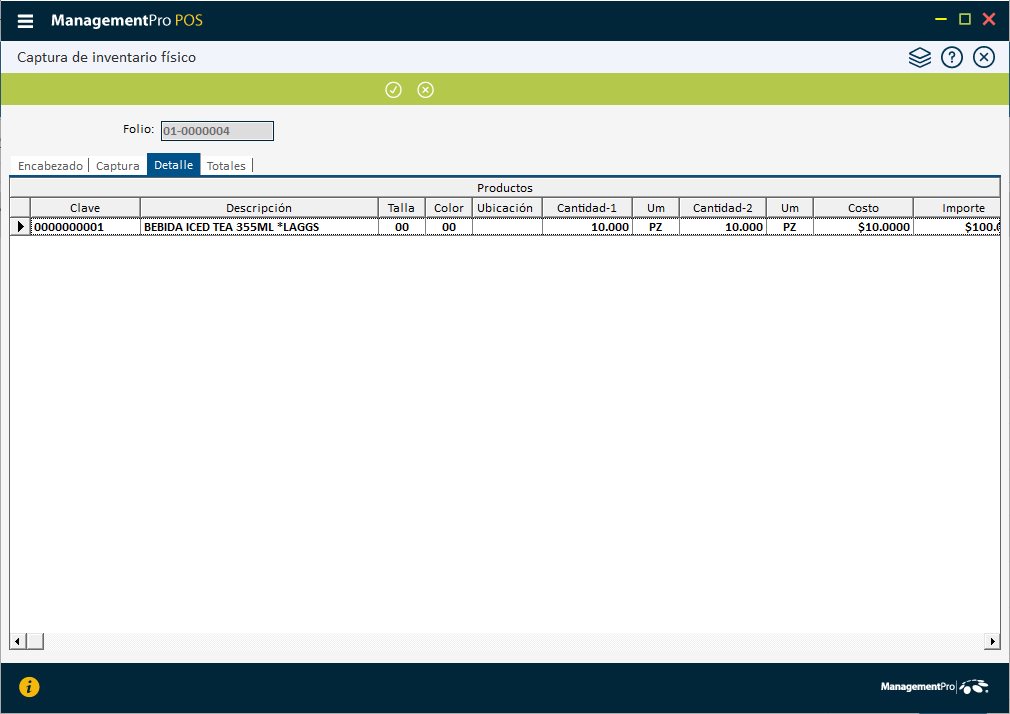Click the Descripción column header

tap(258, 208)
